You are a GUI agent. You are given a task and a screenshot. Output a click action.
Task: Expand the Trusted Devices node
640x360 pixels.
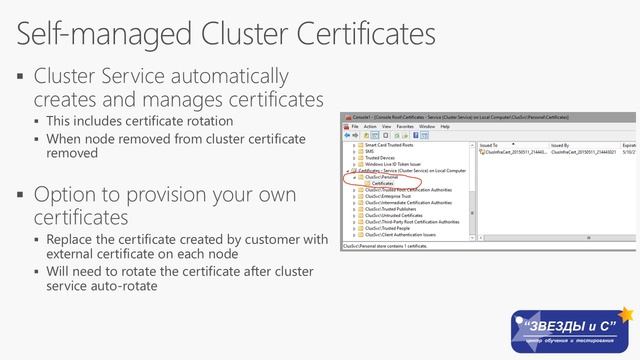[354, 158]
